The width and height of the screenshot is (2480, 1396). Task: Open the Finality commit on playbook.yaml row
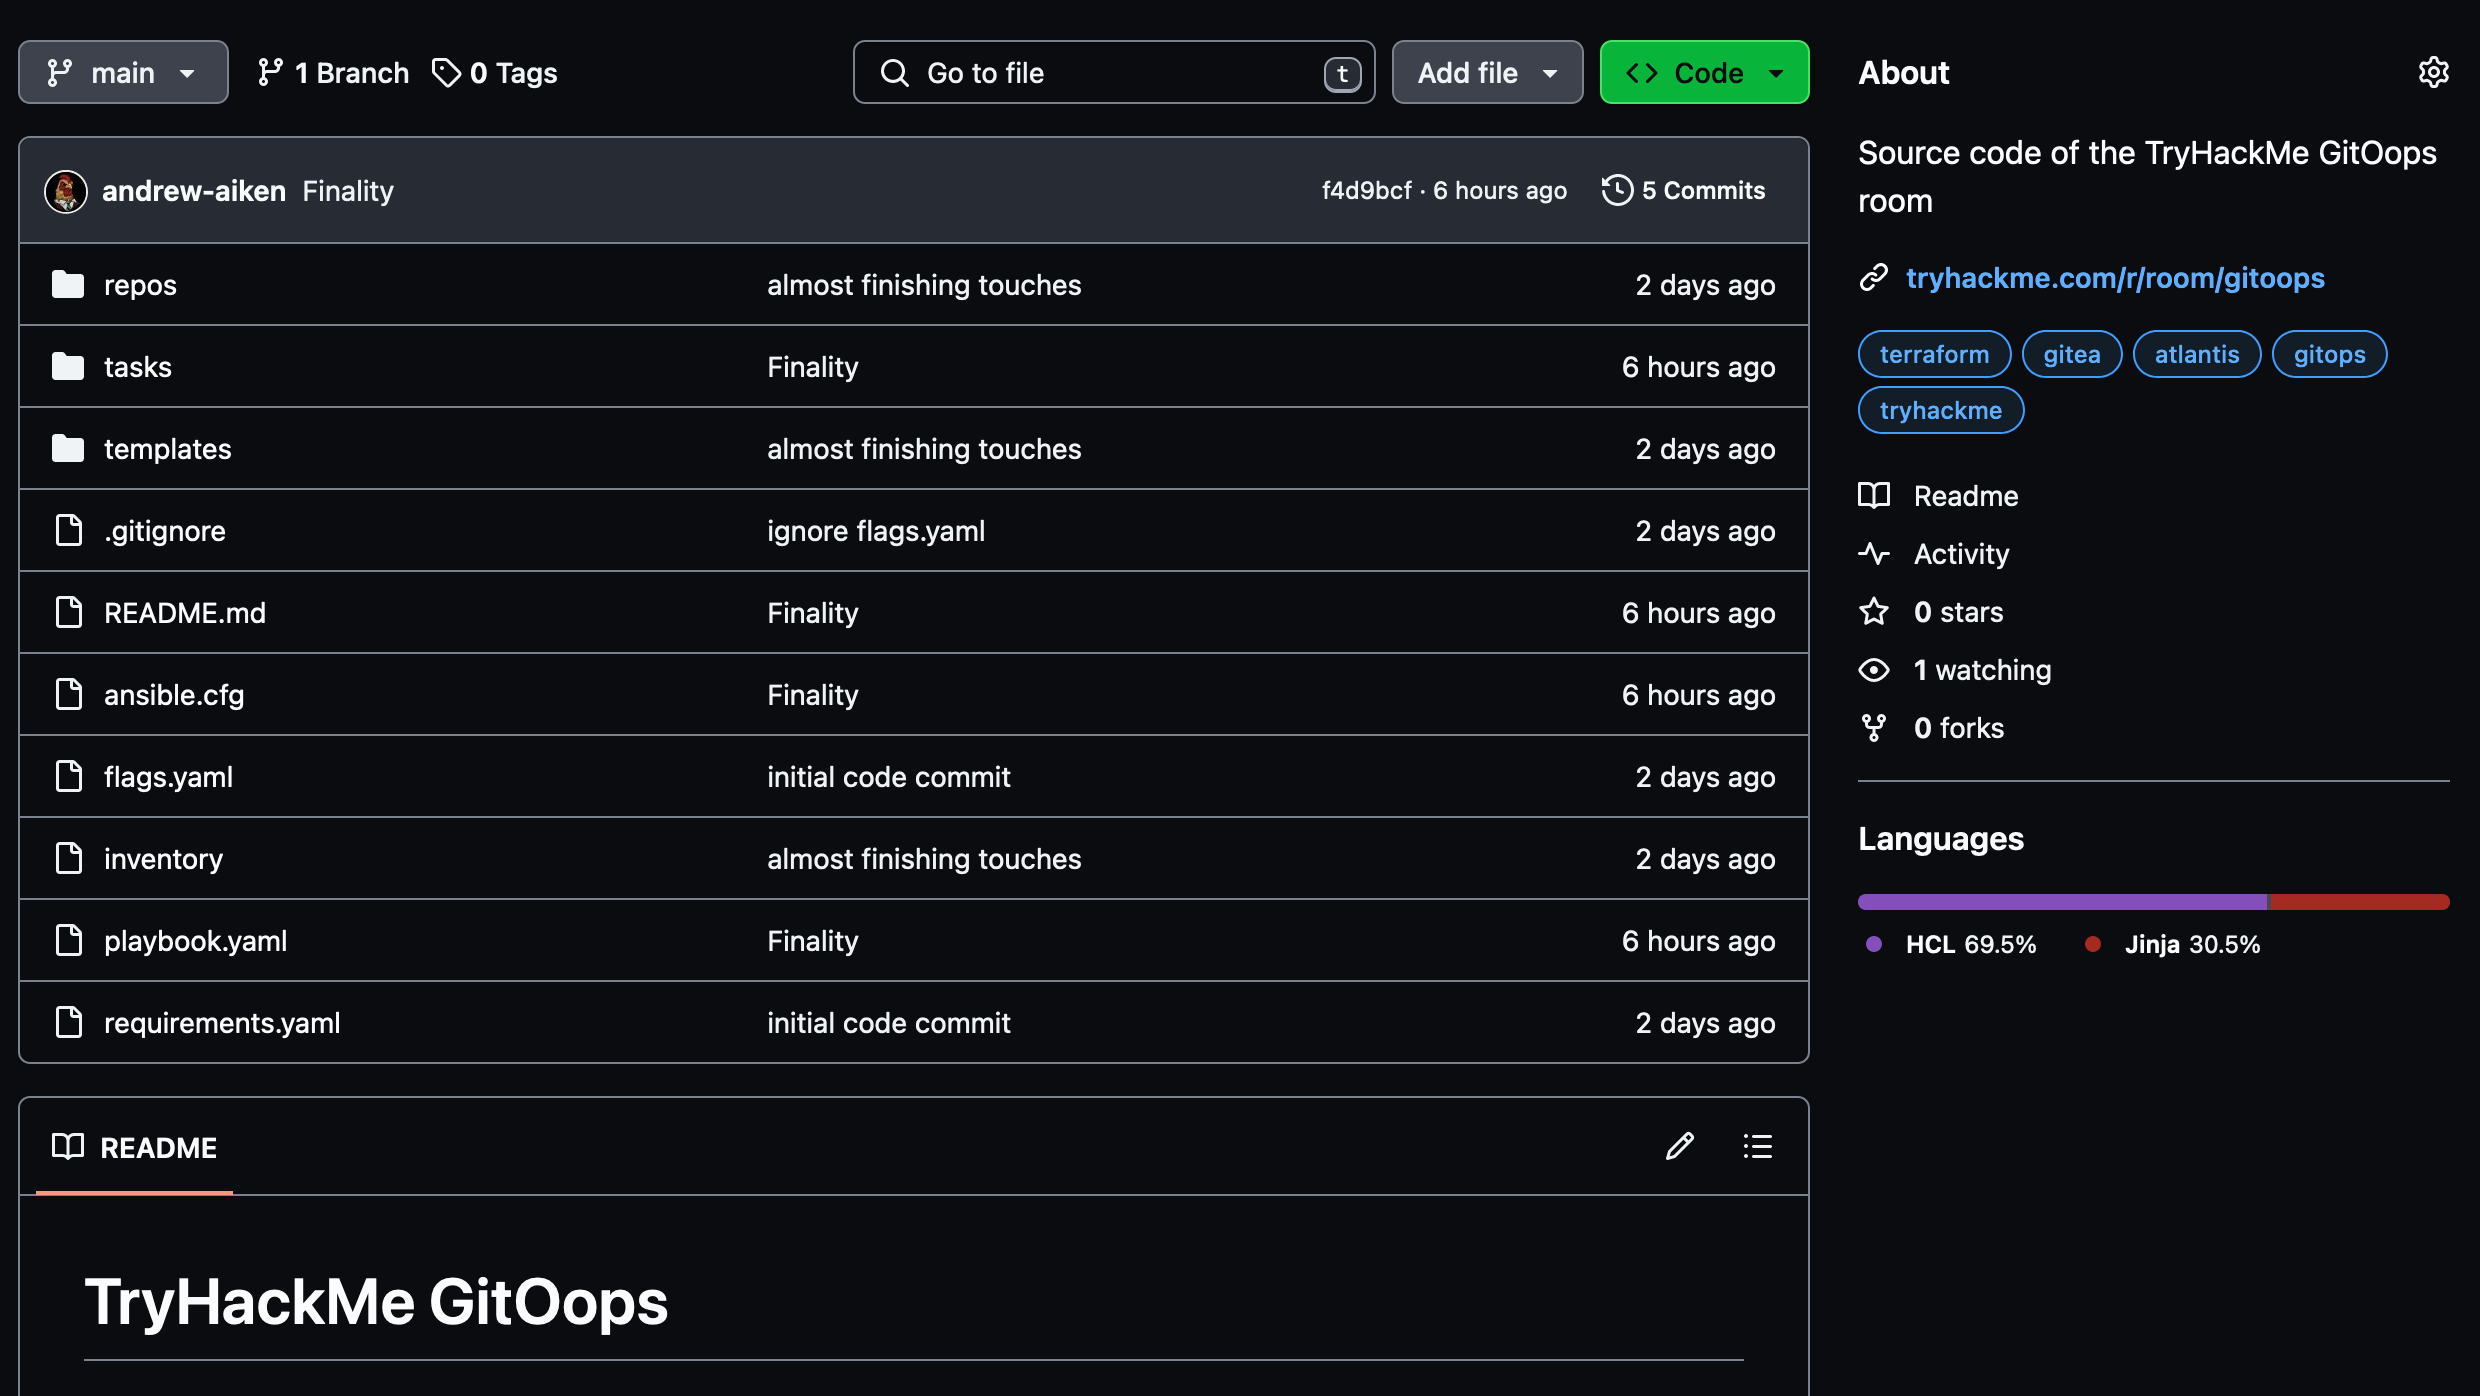[x=813, y=941]
